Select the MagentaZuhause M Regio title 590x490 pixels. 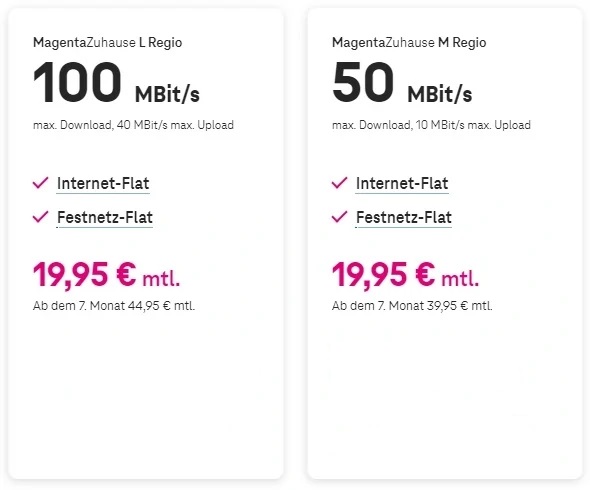click(x=409, y=43)
